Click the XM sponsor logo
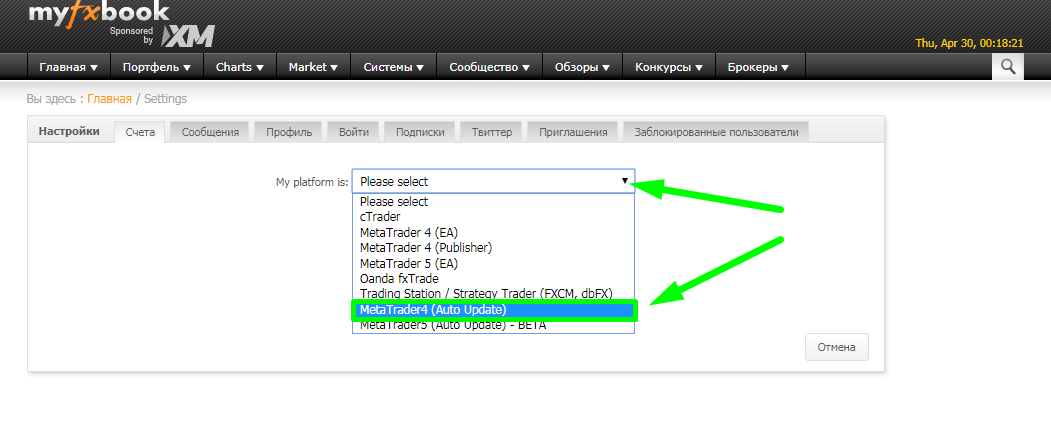The height and width of the screenshot is (424, 1051). point(187,36)
